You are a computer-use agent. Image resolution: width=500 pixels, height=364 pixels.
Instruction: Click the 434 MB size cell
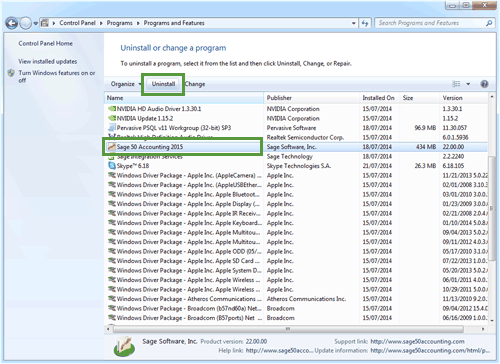[426, 147]
